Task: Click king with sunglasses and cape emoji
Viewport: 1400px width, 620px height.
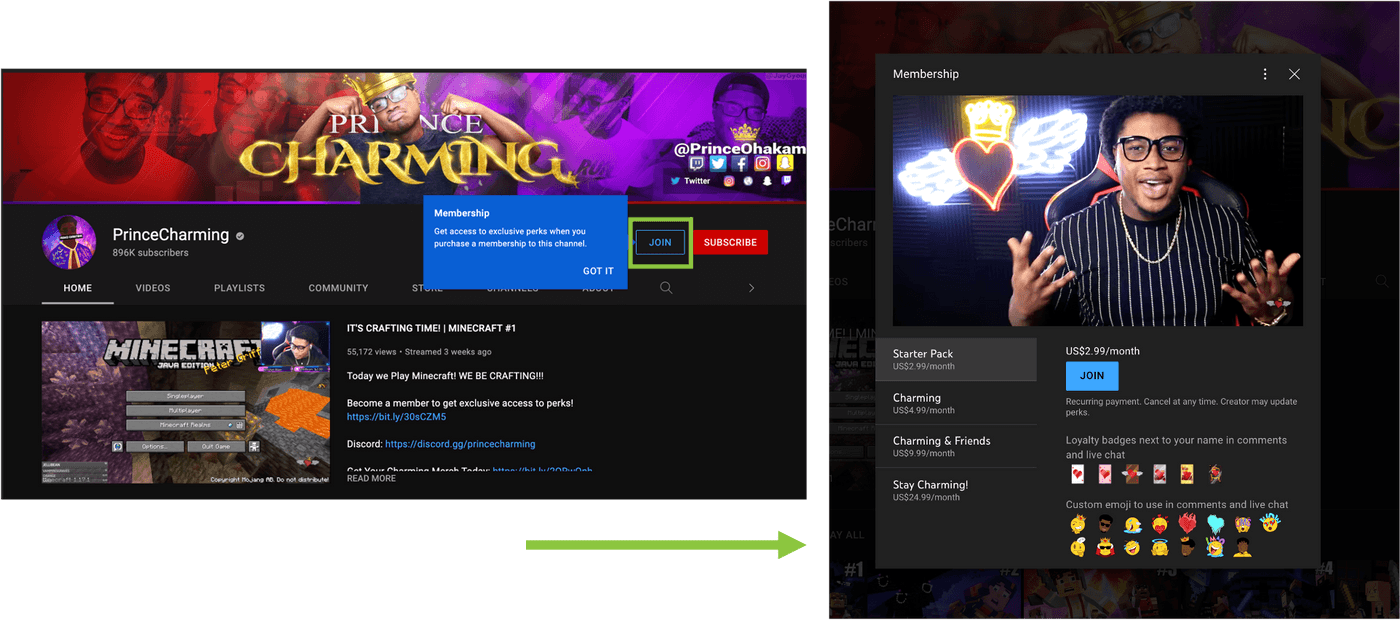Action: tap(1105, 547)
